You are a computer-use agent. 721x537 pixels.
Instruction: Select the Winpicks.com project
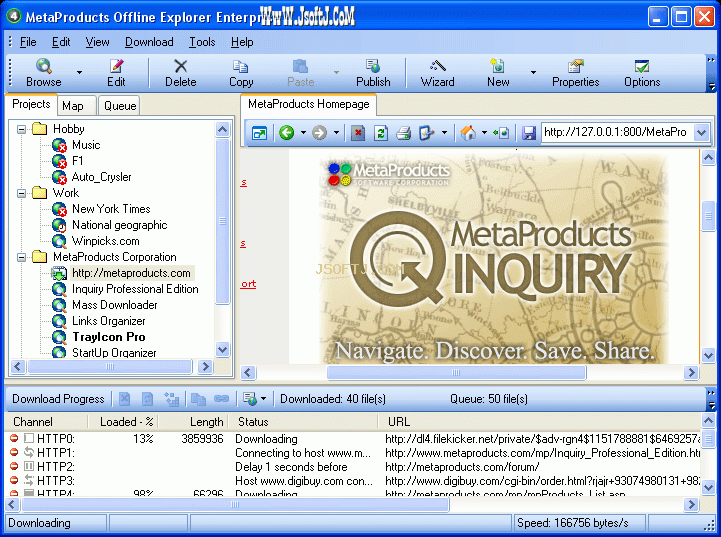(x=106, y=241)
